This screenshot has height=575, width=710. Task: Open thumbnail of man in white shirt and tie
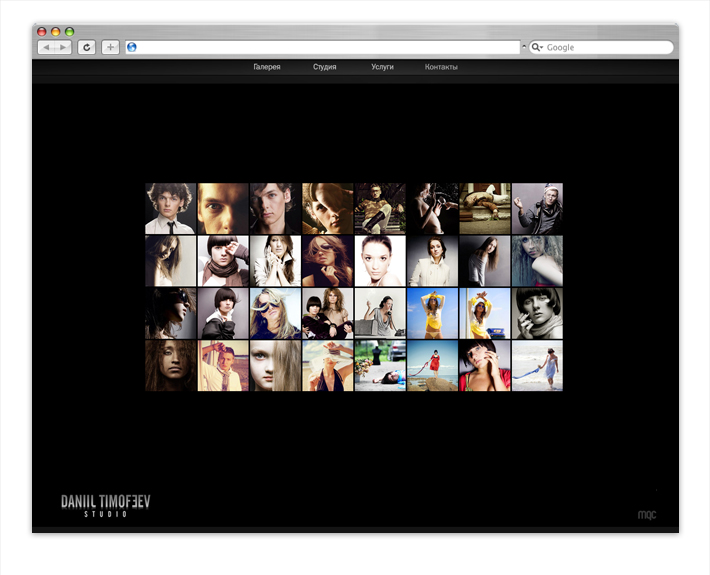[x=171, y=208]
